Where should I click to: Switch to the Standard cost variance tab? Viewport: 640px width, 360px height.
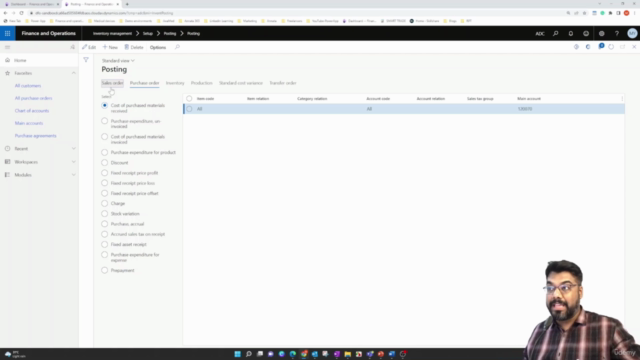click(241, 83)
